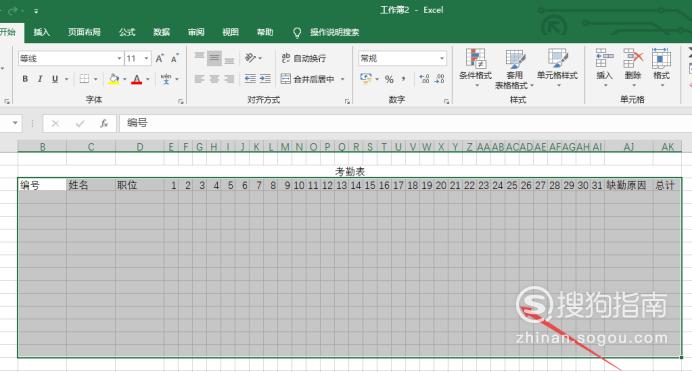This screenshot has height=372, width=692.
Task: Open Name Box dropdown arrow
Action: click(15, 123)
